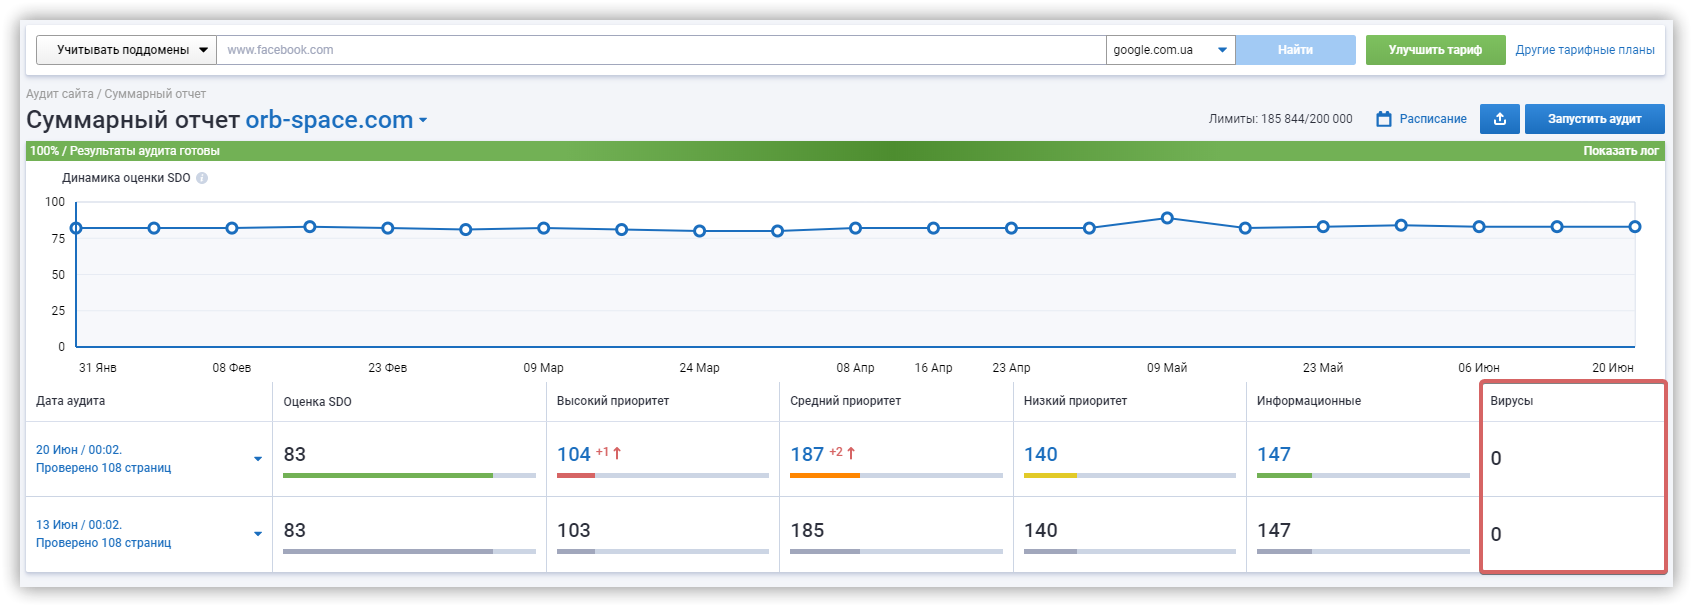Click the red up arrow beside 104
The height and width of the screenshot is (607, 1693).
(x=617, y=453)
